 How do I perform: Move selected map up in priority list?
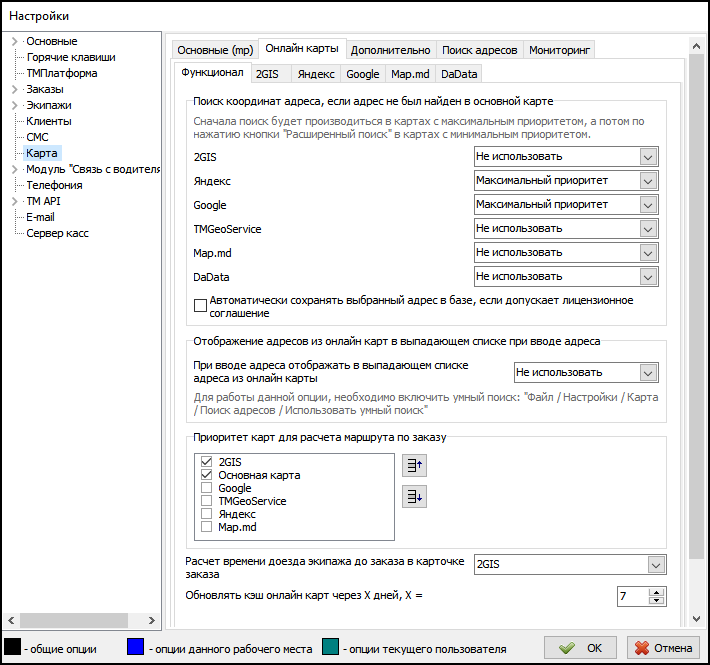(x=414, y=465)
